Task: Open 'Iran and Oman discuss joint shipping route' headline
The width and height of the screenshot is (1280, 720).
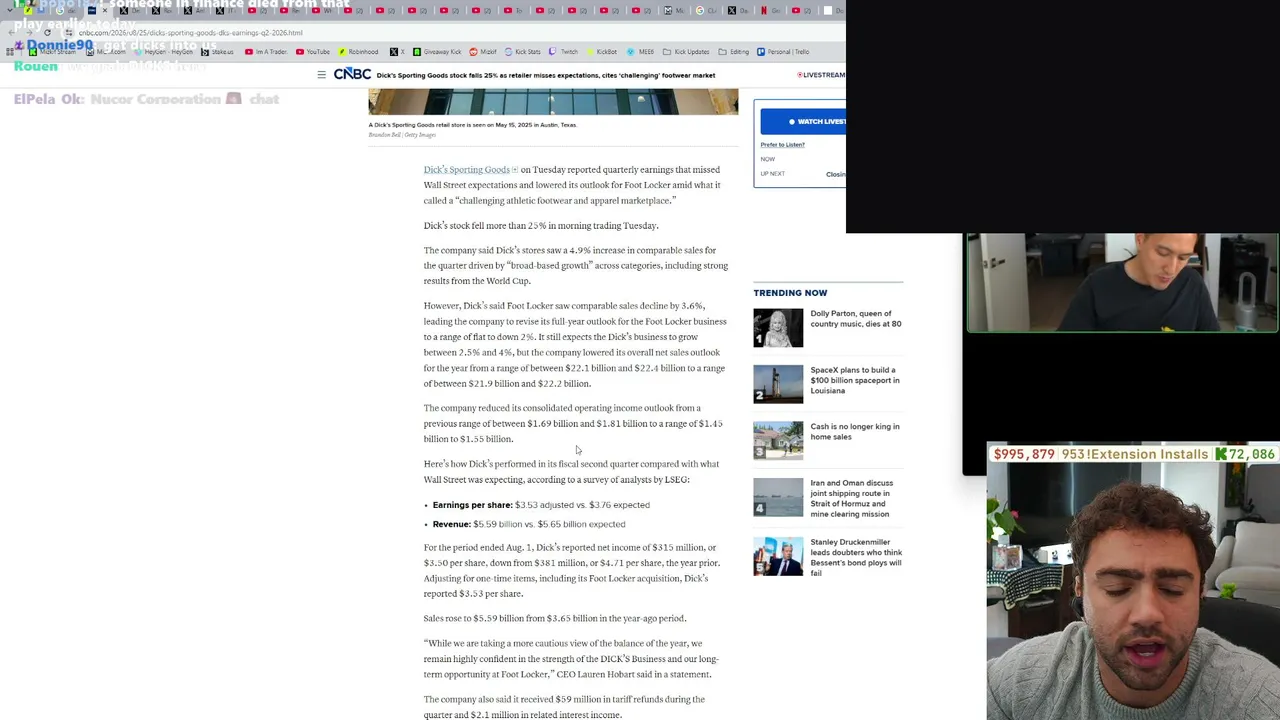Action: 851,498
